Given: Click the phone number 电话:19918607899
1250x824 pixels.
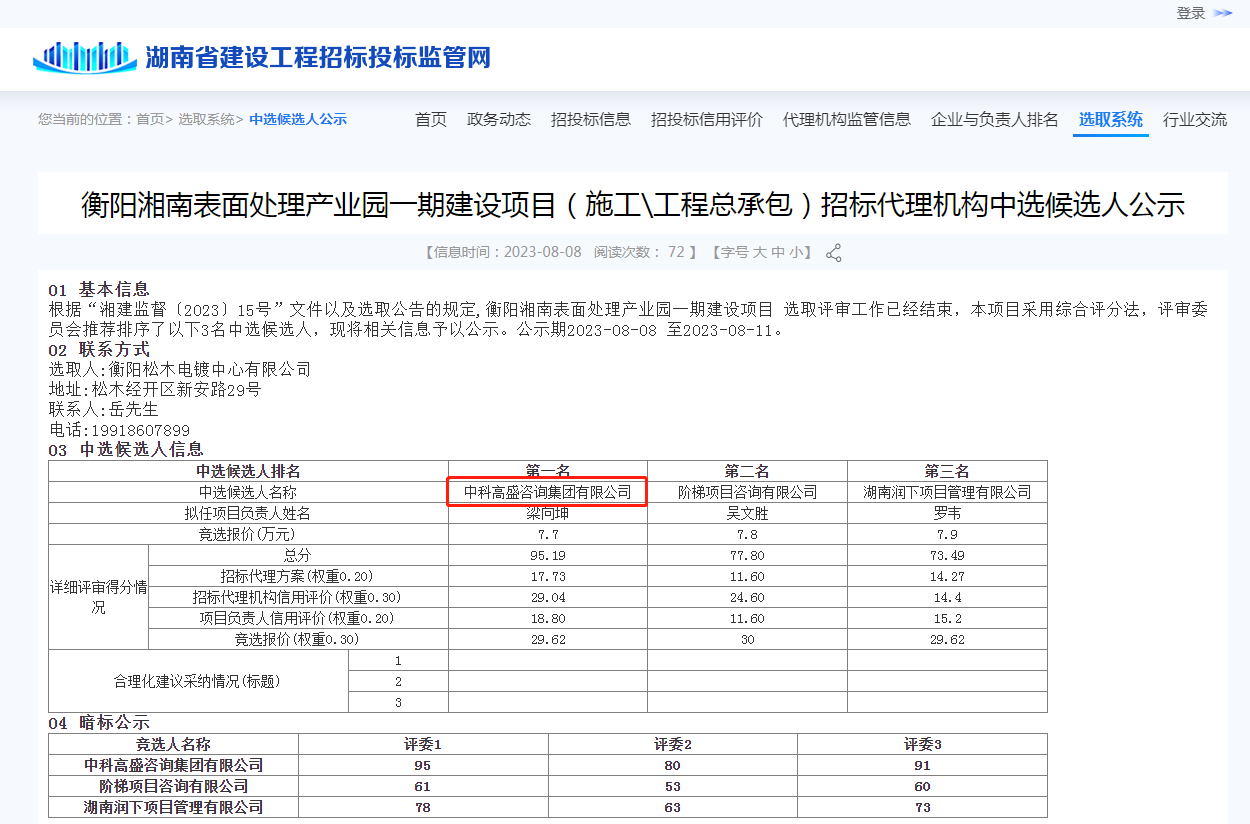Looking at the screenshot, I should pyautogui.click(x=119, y=431).
